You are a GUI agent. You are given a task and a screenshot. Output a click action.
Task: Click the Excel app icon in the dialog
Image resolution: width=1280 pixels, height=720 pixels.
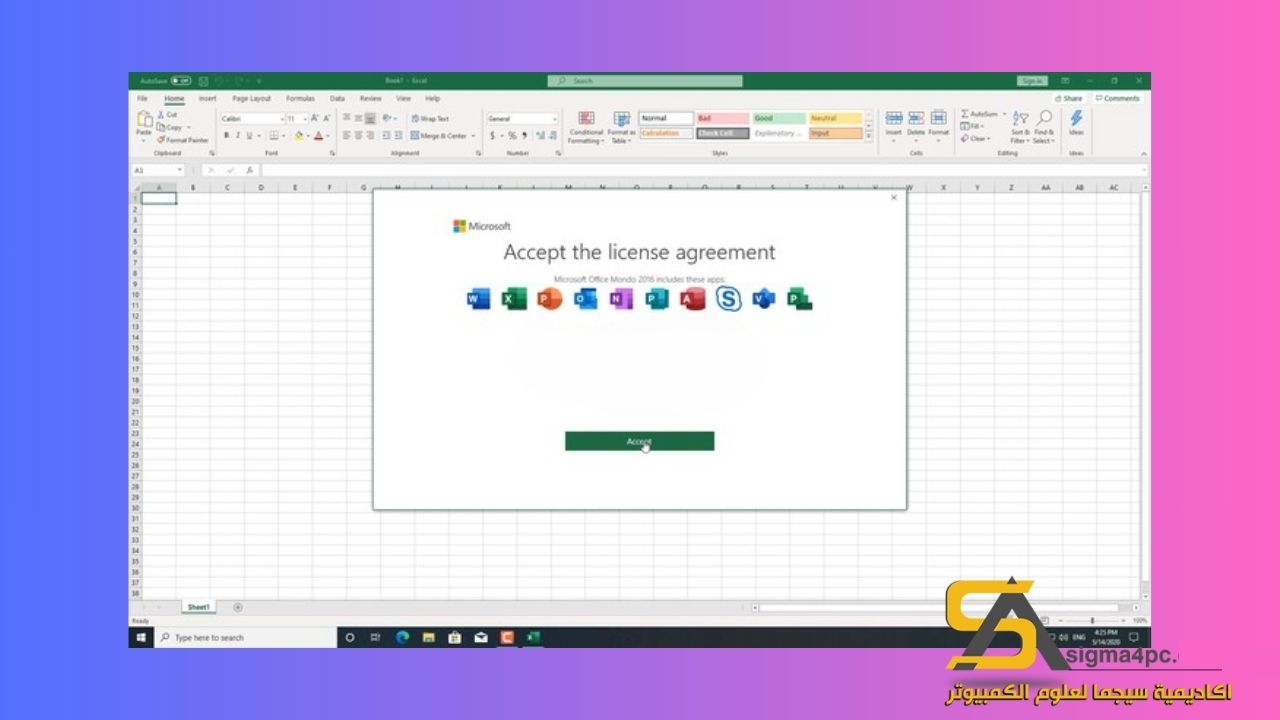[514, 298]
